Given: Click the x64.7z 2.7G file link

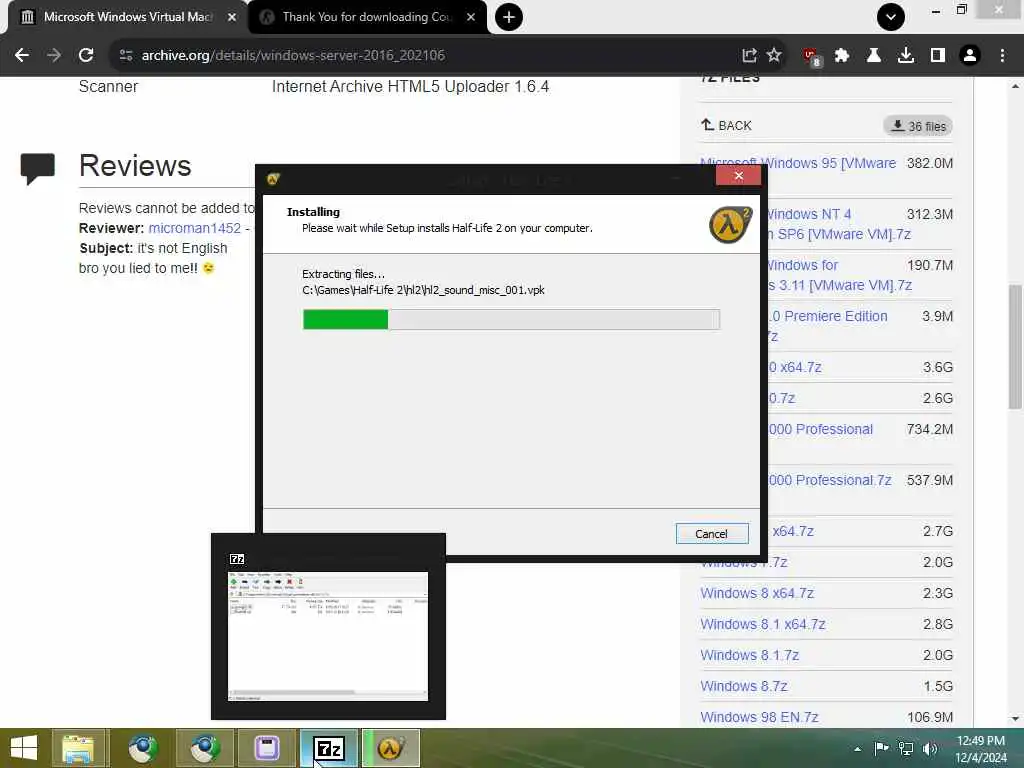Looking at the screenshot, I should tap(793, 532).
